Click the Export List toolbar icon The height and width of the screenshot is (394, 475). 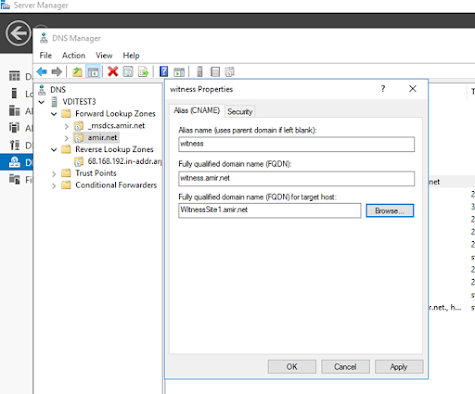[x=143, y=72]
